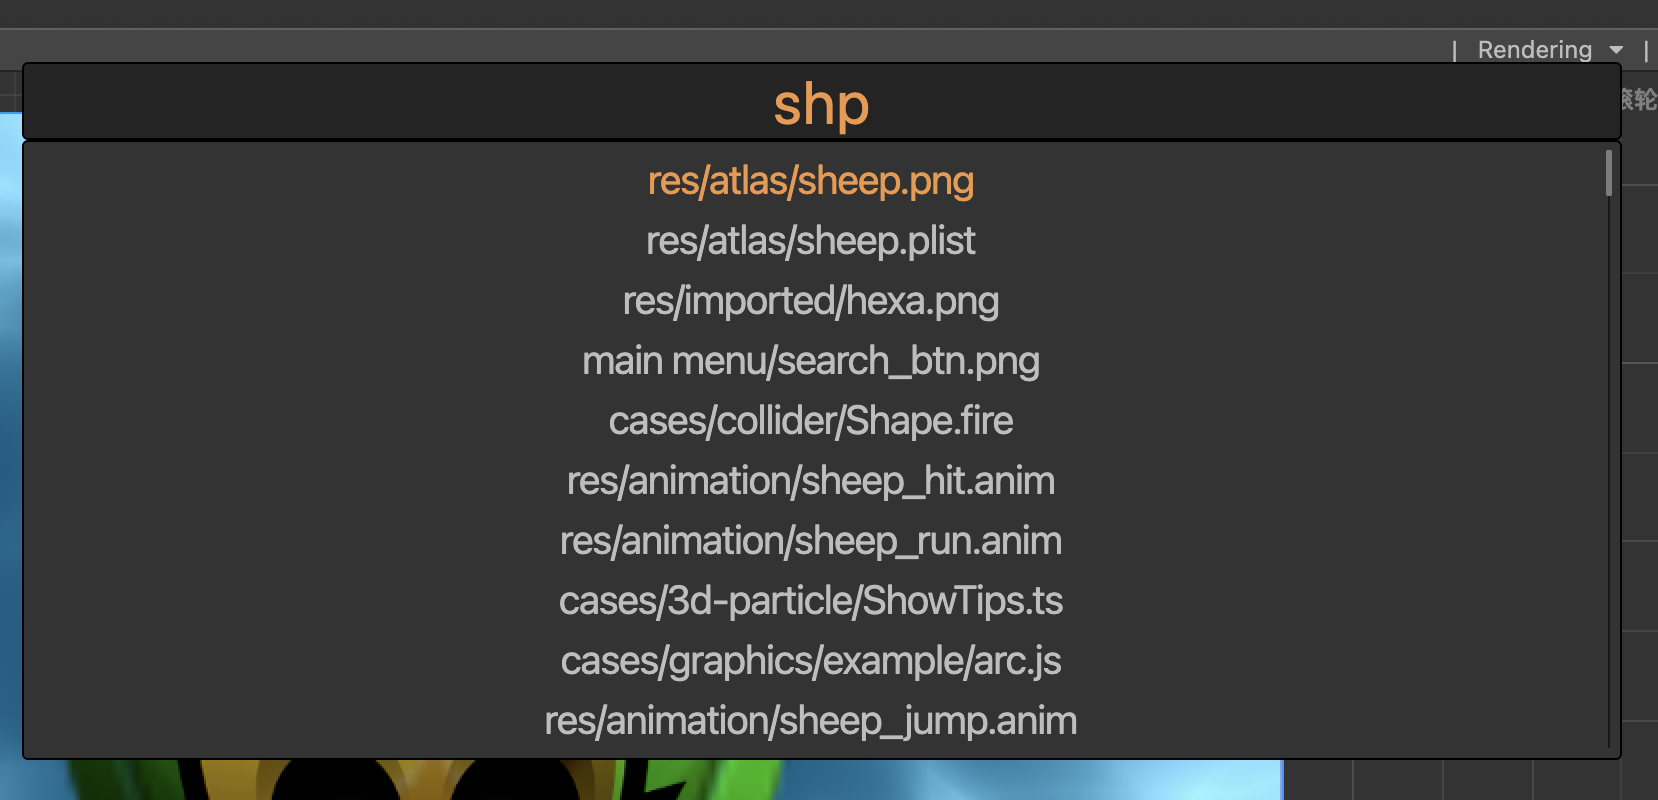This screenshot has width=1658, height=800.
Task: Click the search field containing "shp"
Action: [x=821, y=103]
